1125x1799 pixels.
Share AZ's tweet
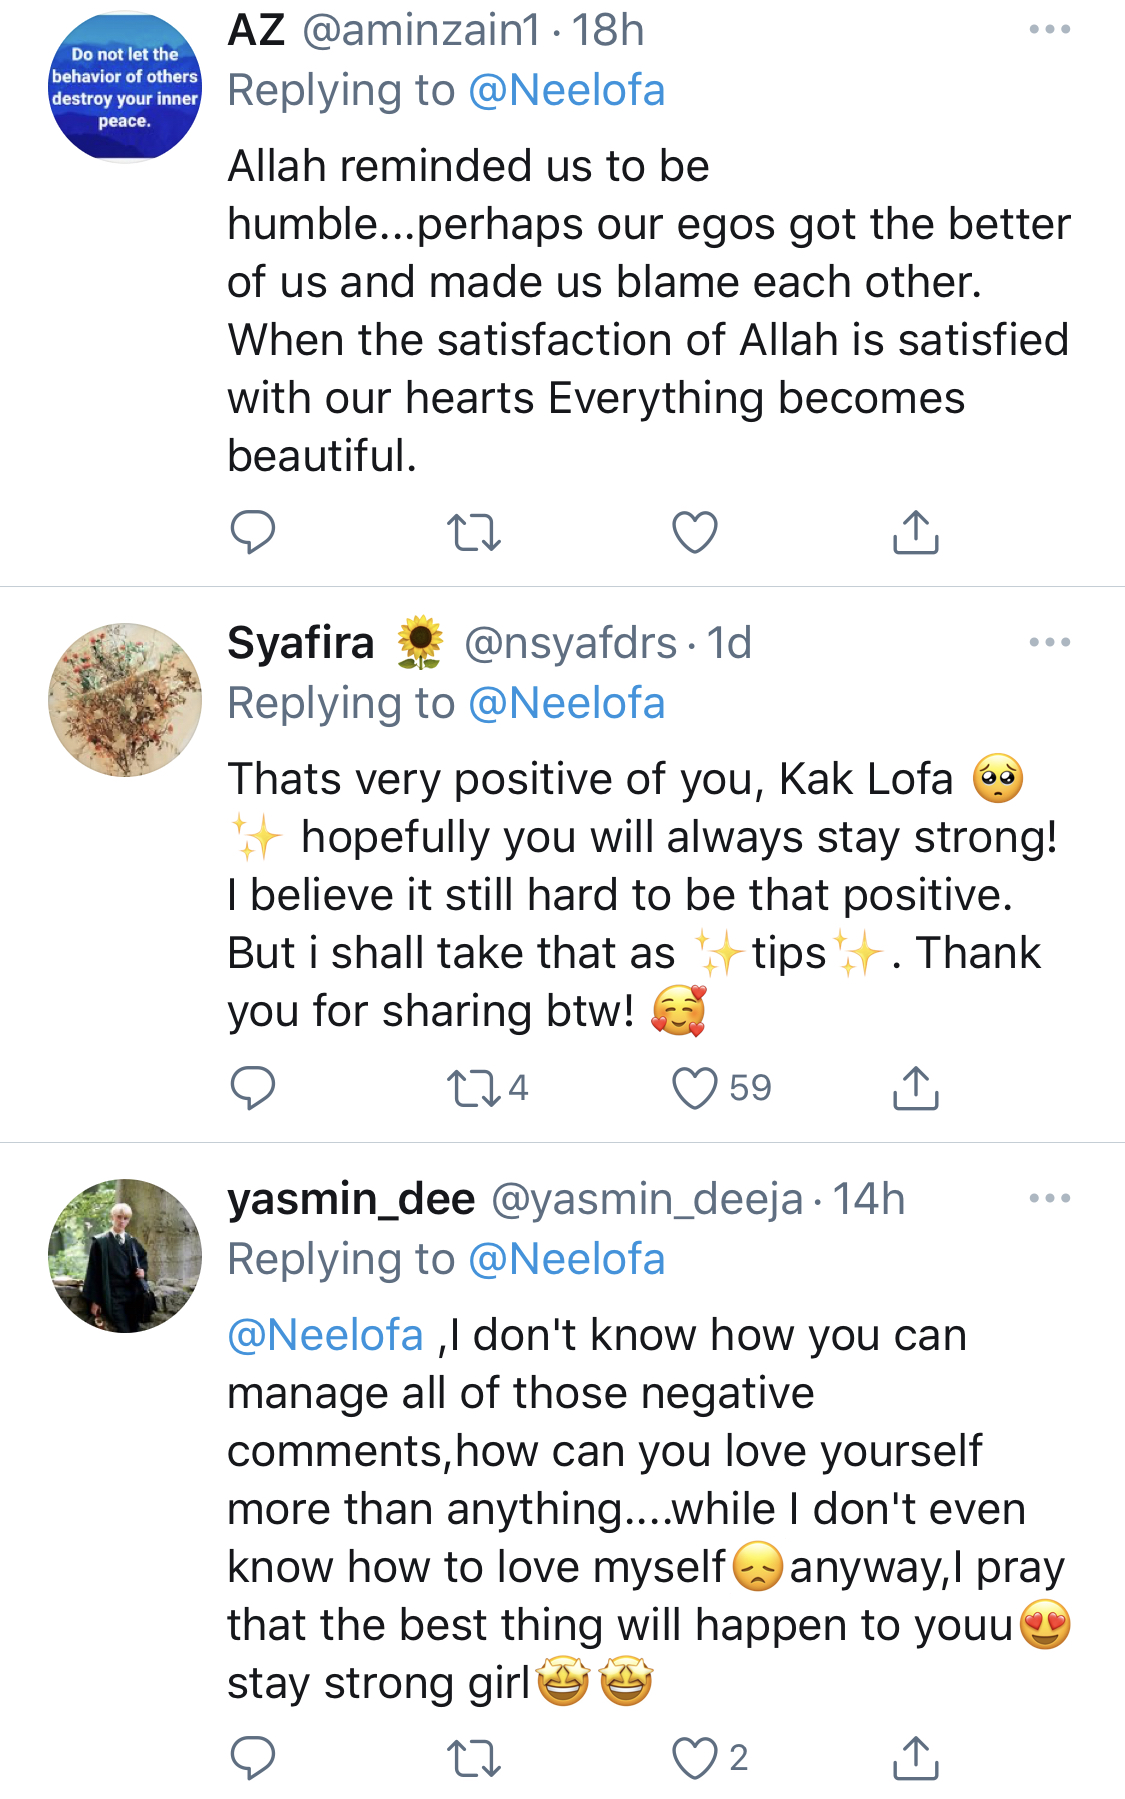click(x=915, y=532)
